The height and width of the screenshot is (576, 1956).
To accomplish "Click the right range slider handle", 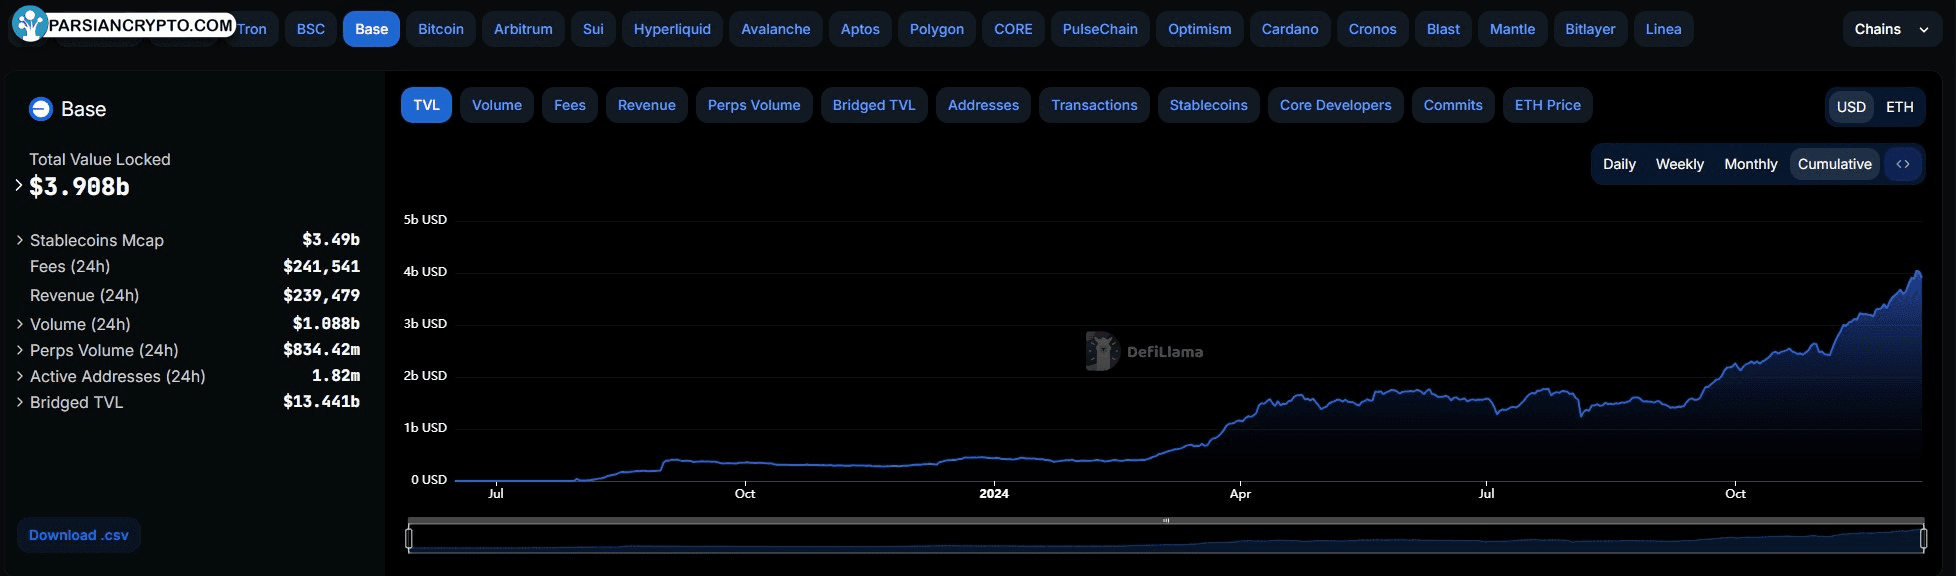I will (x=1923, y=538).
